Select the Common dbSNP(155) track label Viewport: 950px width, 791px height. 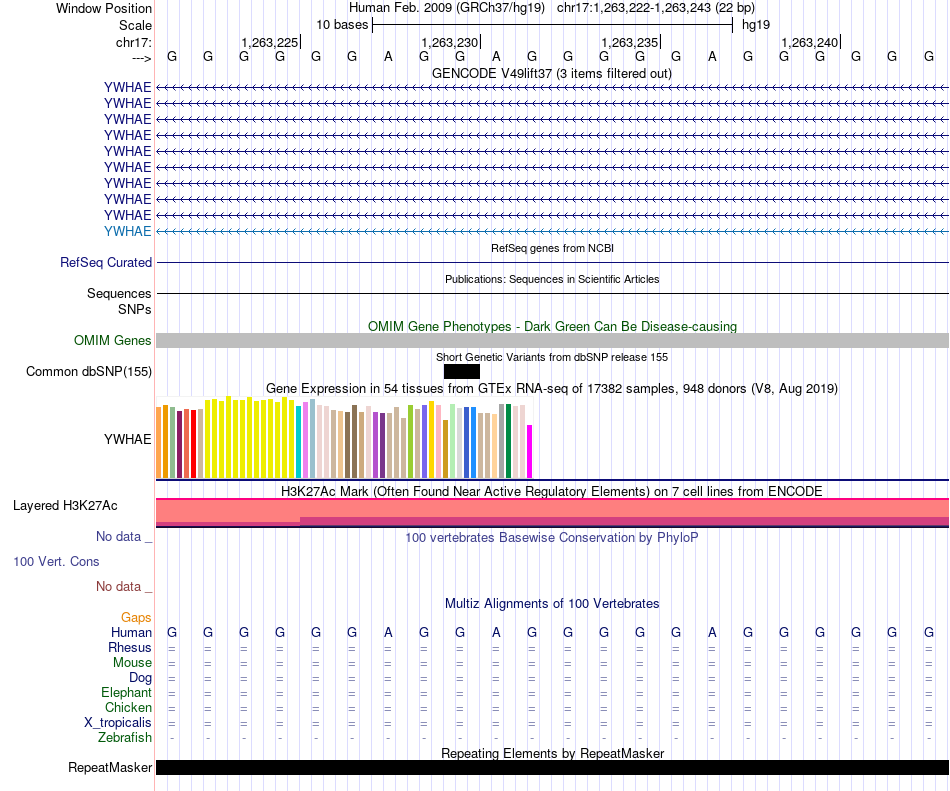coord(89,372)
